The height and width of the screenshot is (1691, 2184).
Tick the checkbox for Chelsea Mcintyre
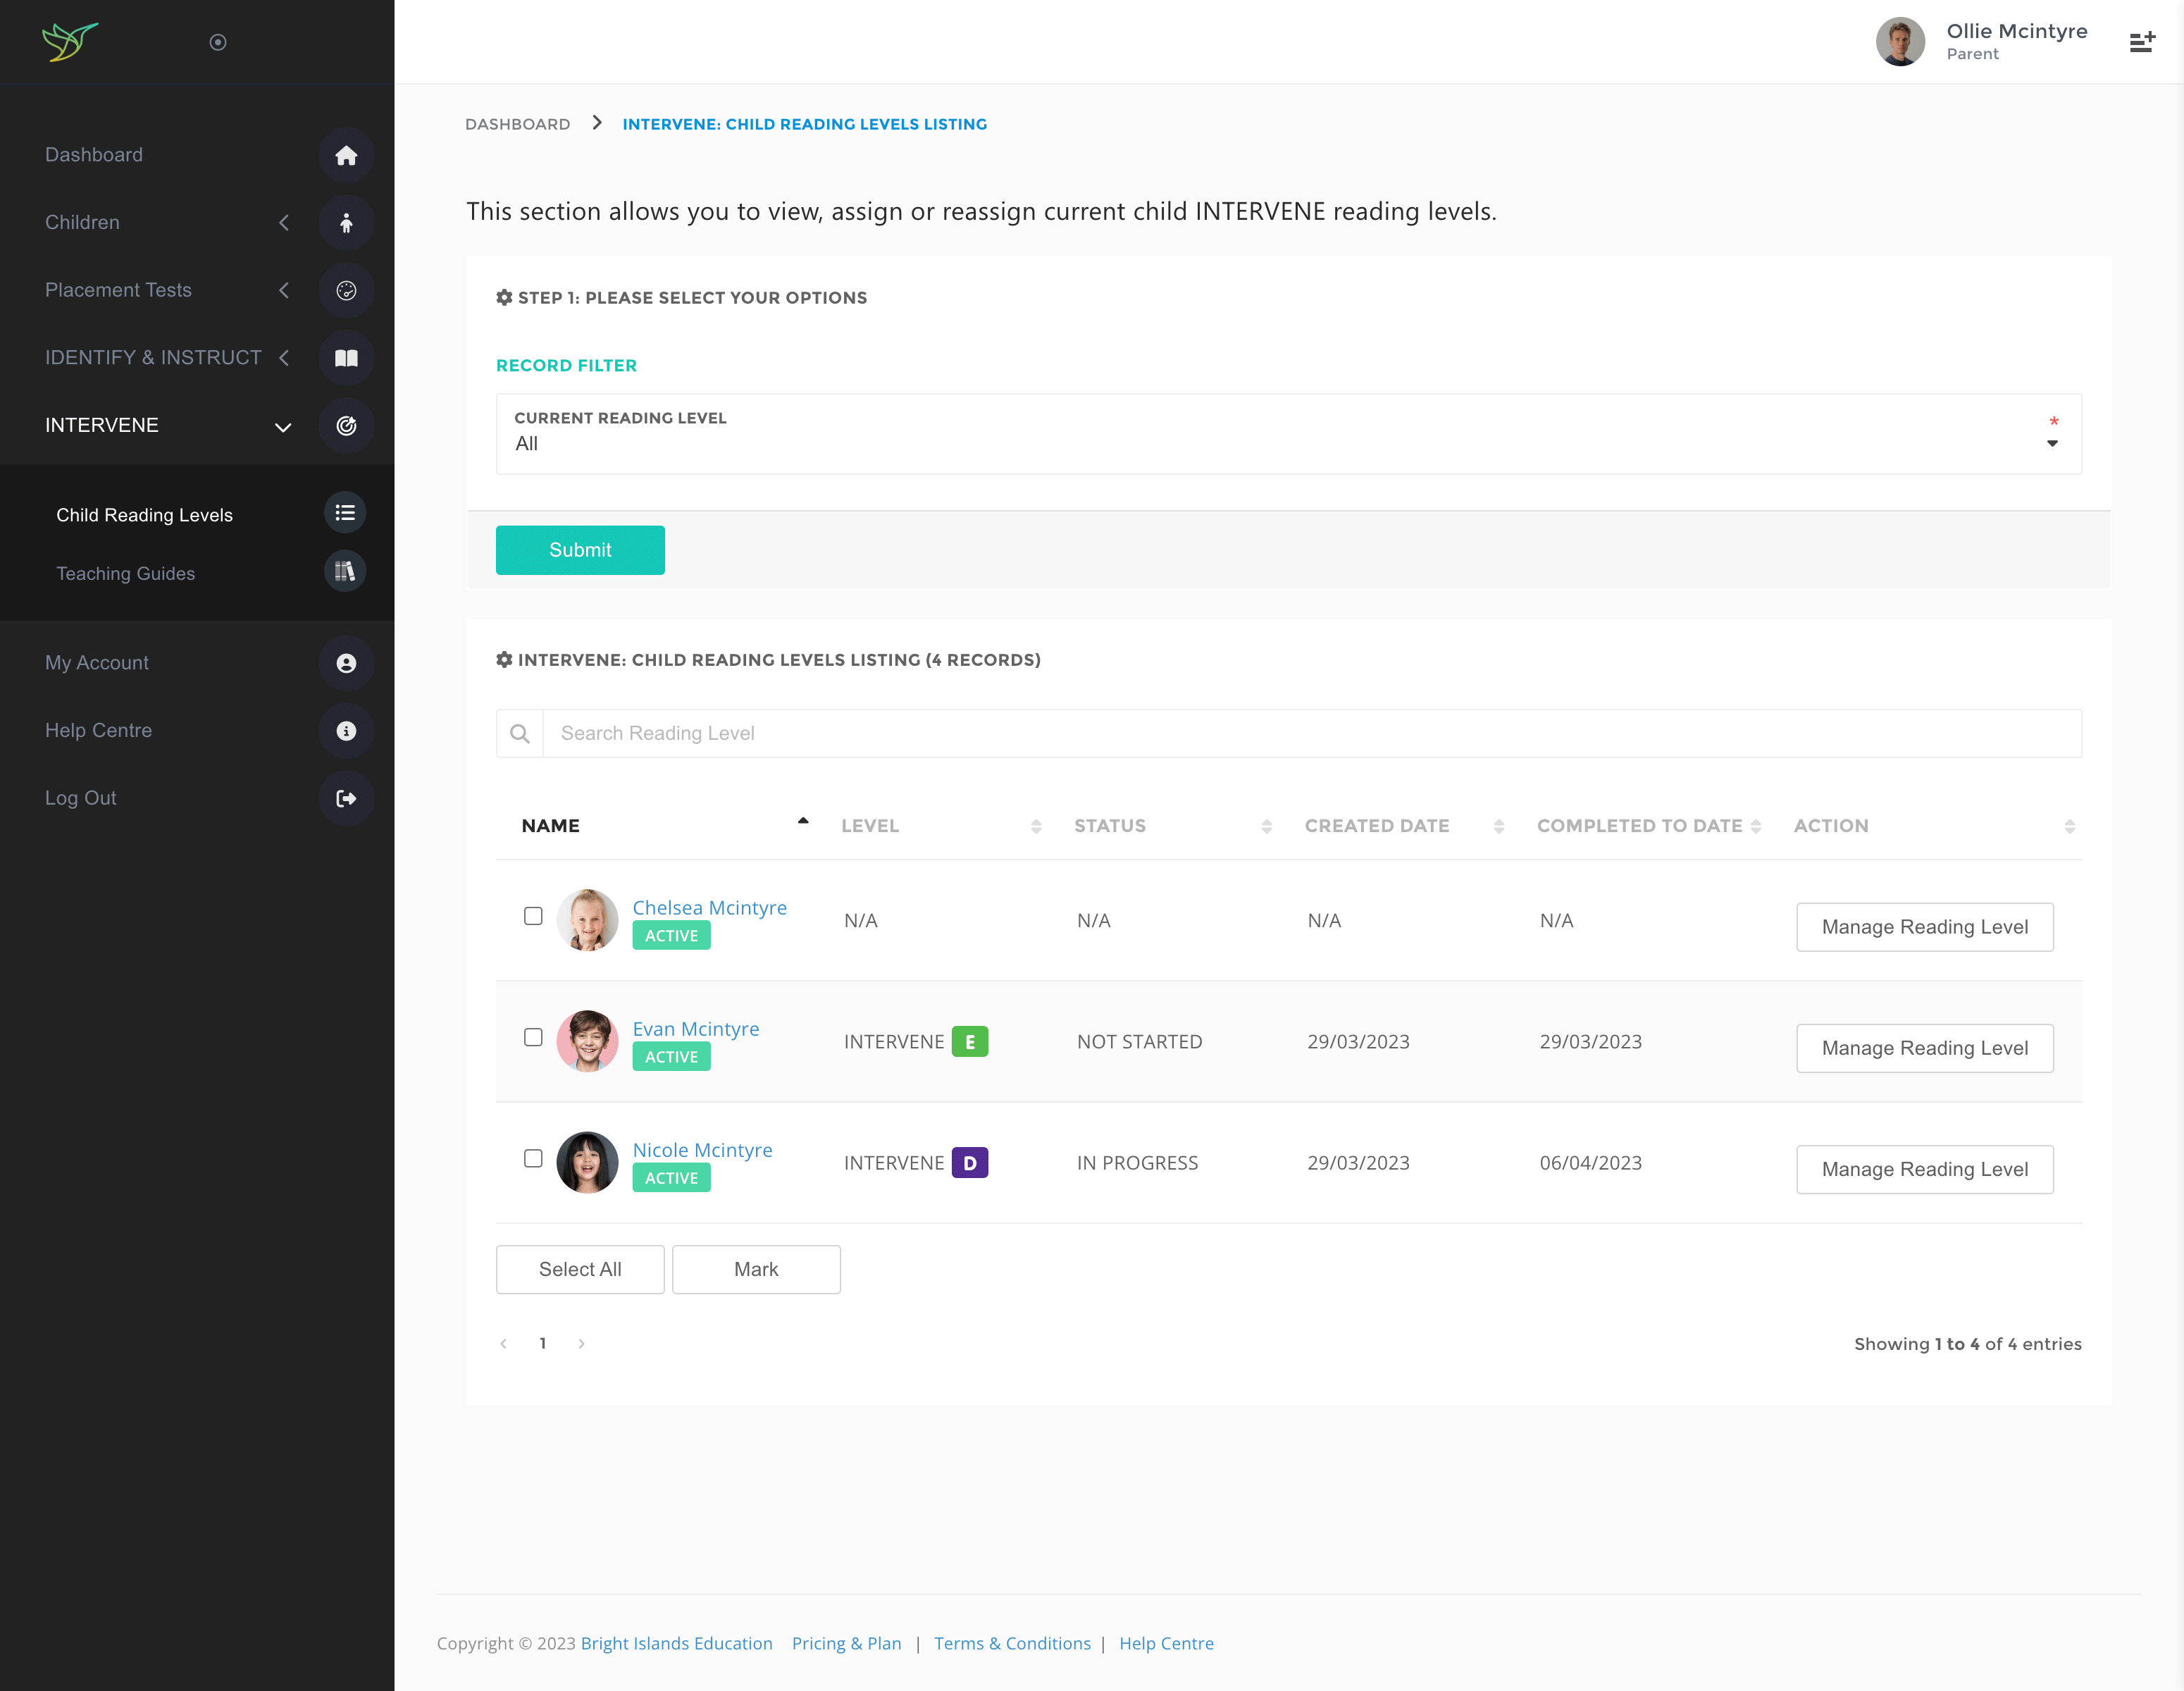click(533, 916)
